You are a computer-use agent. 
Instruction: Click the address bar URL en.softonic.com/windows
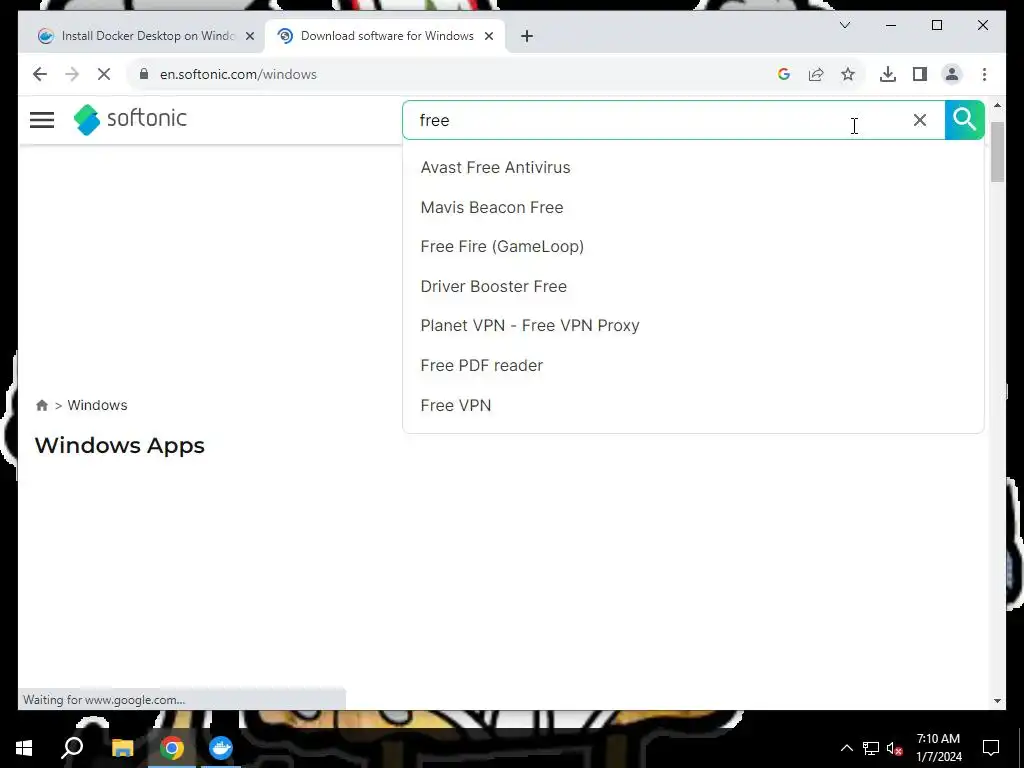[x=238, y=74]
